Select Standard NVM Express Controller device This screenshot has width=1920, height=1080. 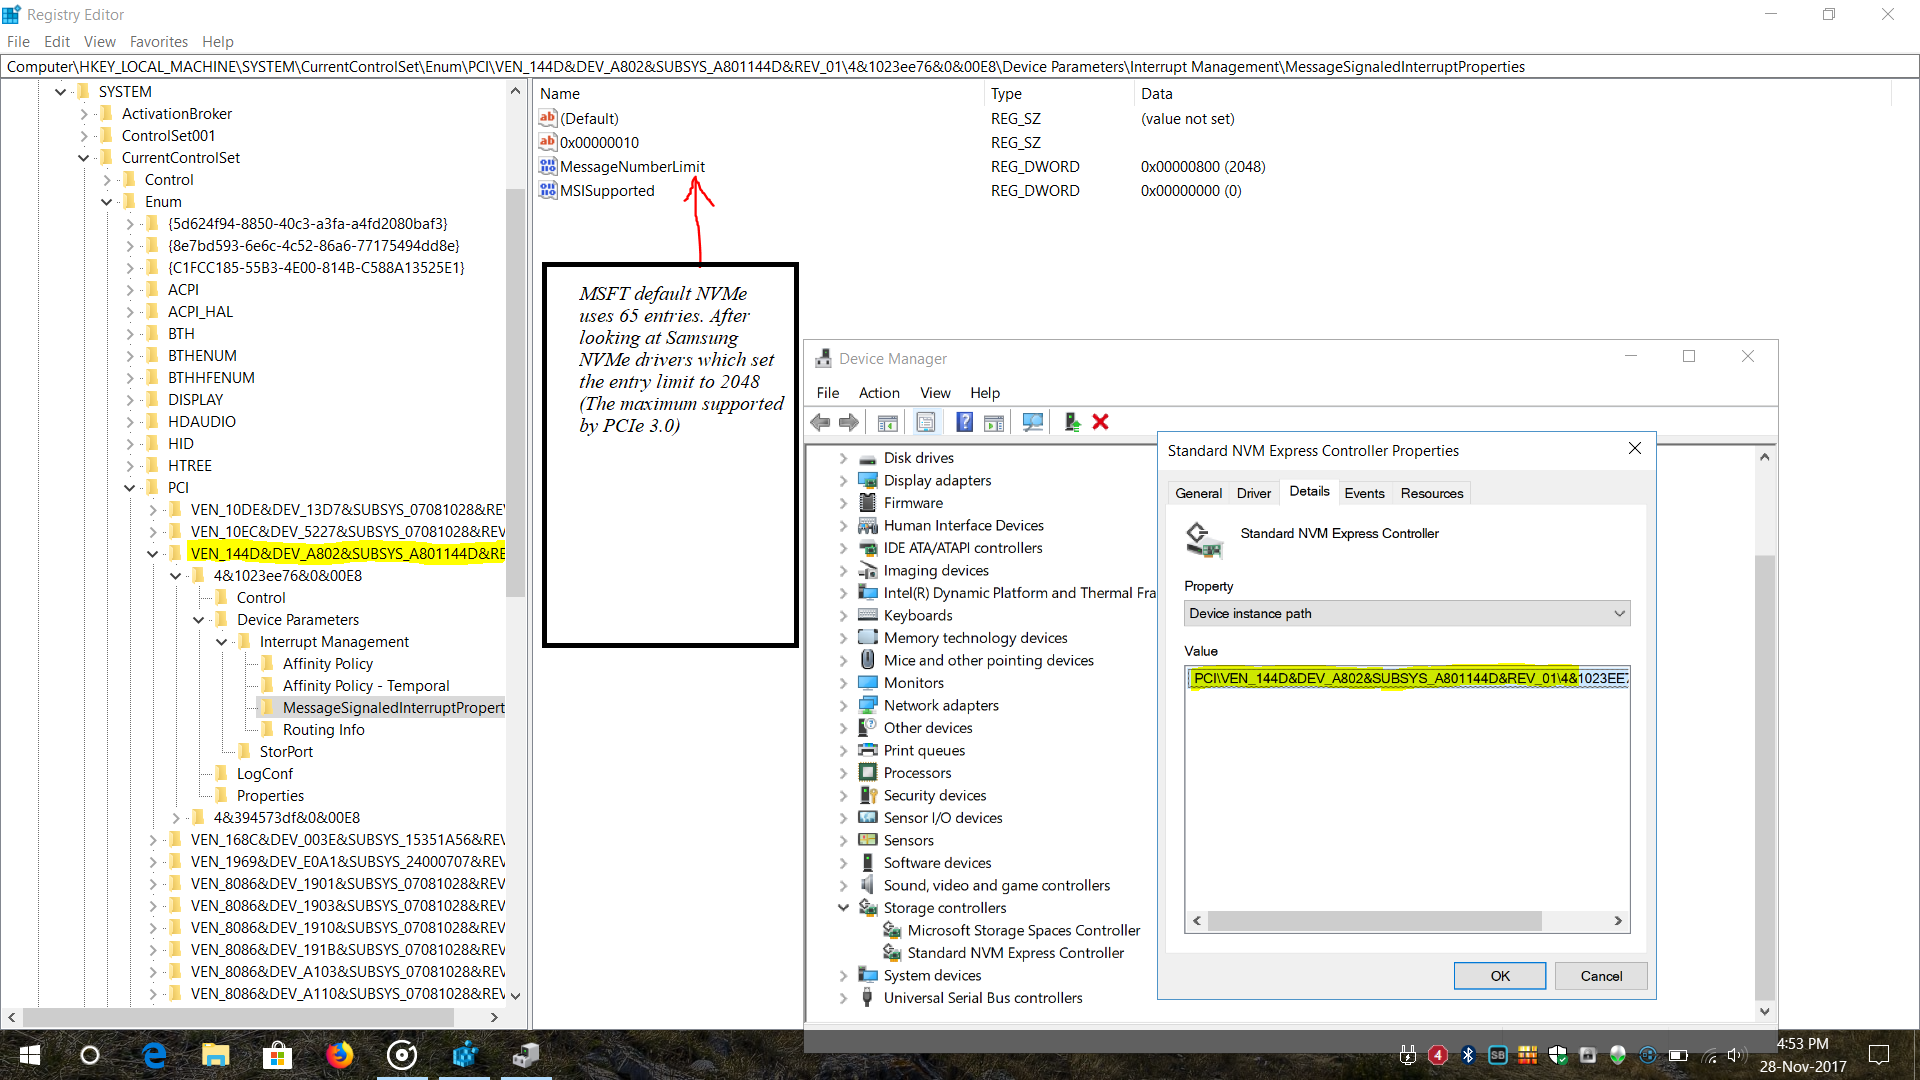[1015, 953]
